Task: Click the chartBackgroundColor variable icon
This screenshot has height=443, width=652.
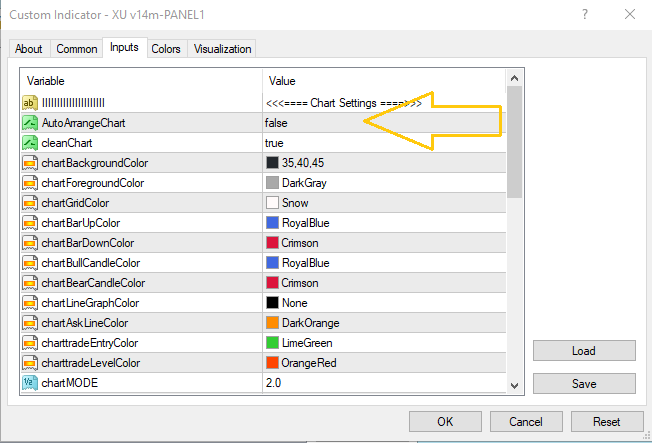Action: [x=30, y=163]
